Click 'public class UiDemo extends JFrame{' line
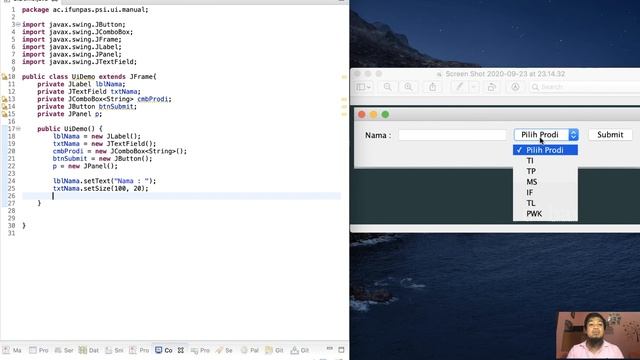 [x=89, y=77]
